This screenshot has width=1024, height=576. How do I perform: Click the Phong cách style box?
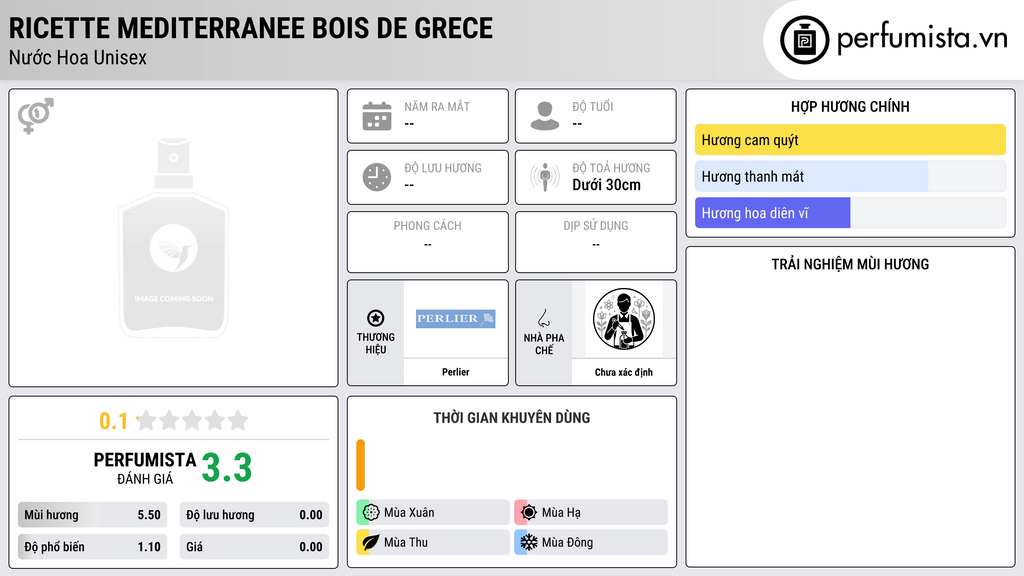[428, 242]
